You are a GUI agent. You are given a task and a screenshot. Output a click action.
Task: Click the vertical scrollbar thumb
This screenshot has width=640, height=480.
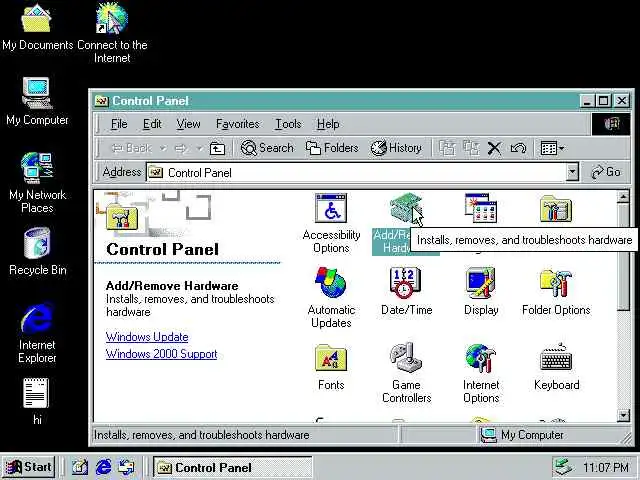tap(623, 257)
